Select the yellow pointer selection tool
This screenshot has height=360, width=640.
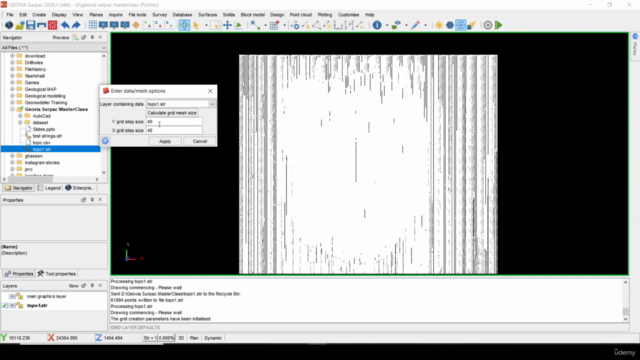196,25
